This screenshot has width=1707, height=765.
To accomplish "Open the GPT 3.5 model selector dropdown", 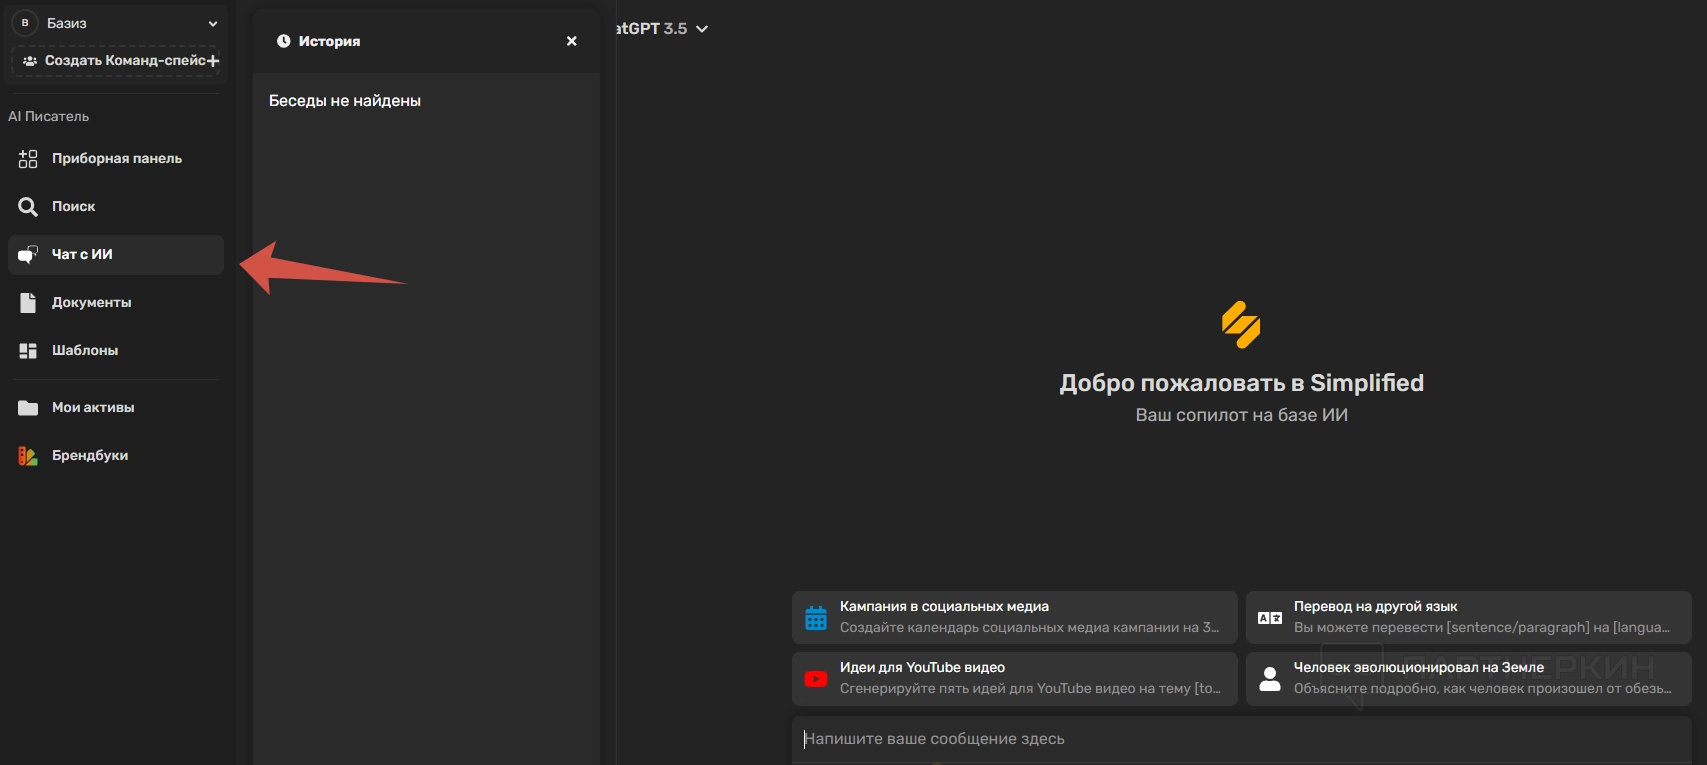I will [662, 29].
